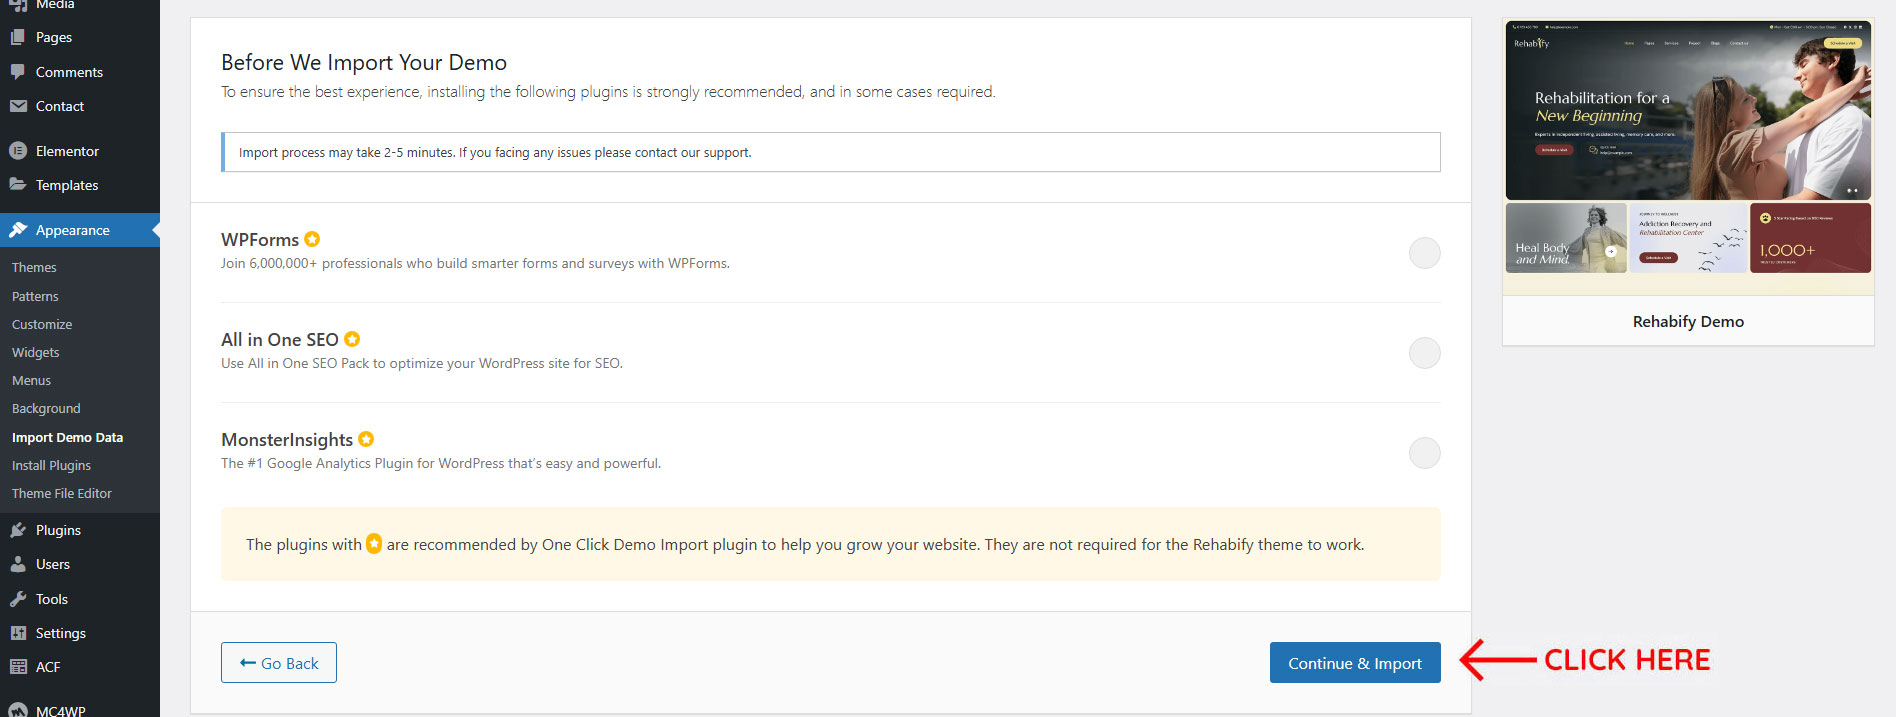Click the Elementor icon in the sidebar
Screen dimensions: 1896x717
pyautogui.click(x=18, y=151)
